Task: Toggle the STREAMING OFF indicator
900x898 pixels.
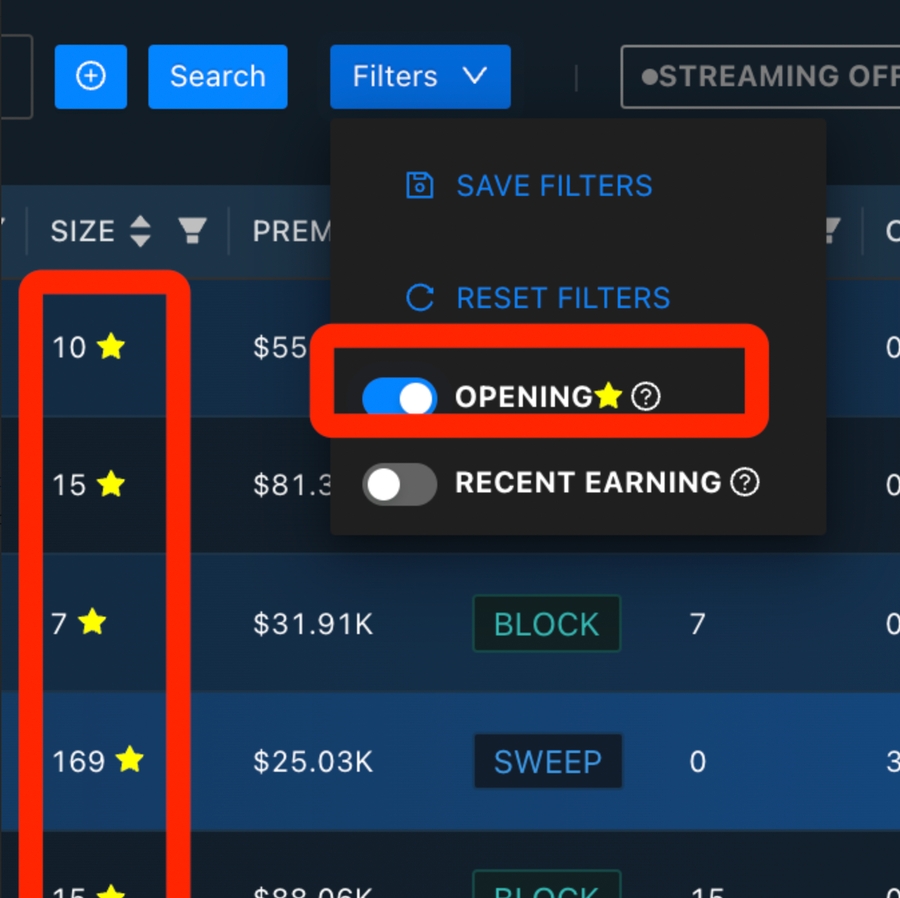Action: (x=760, y=77)
